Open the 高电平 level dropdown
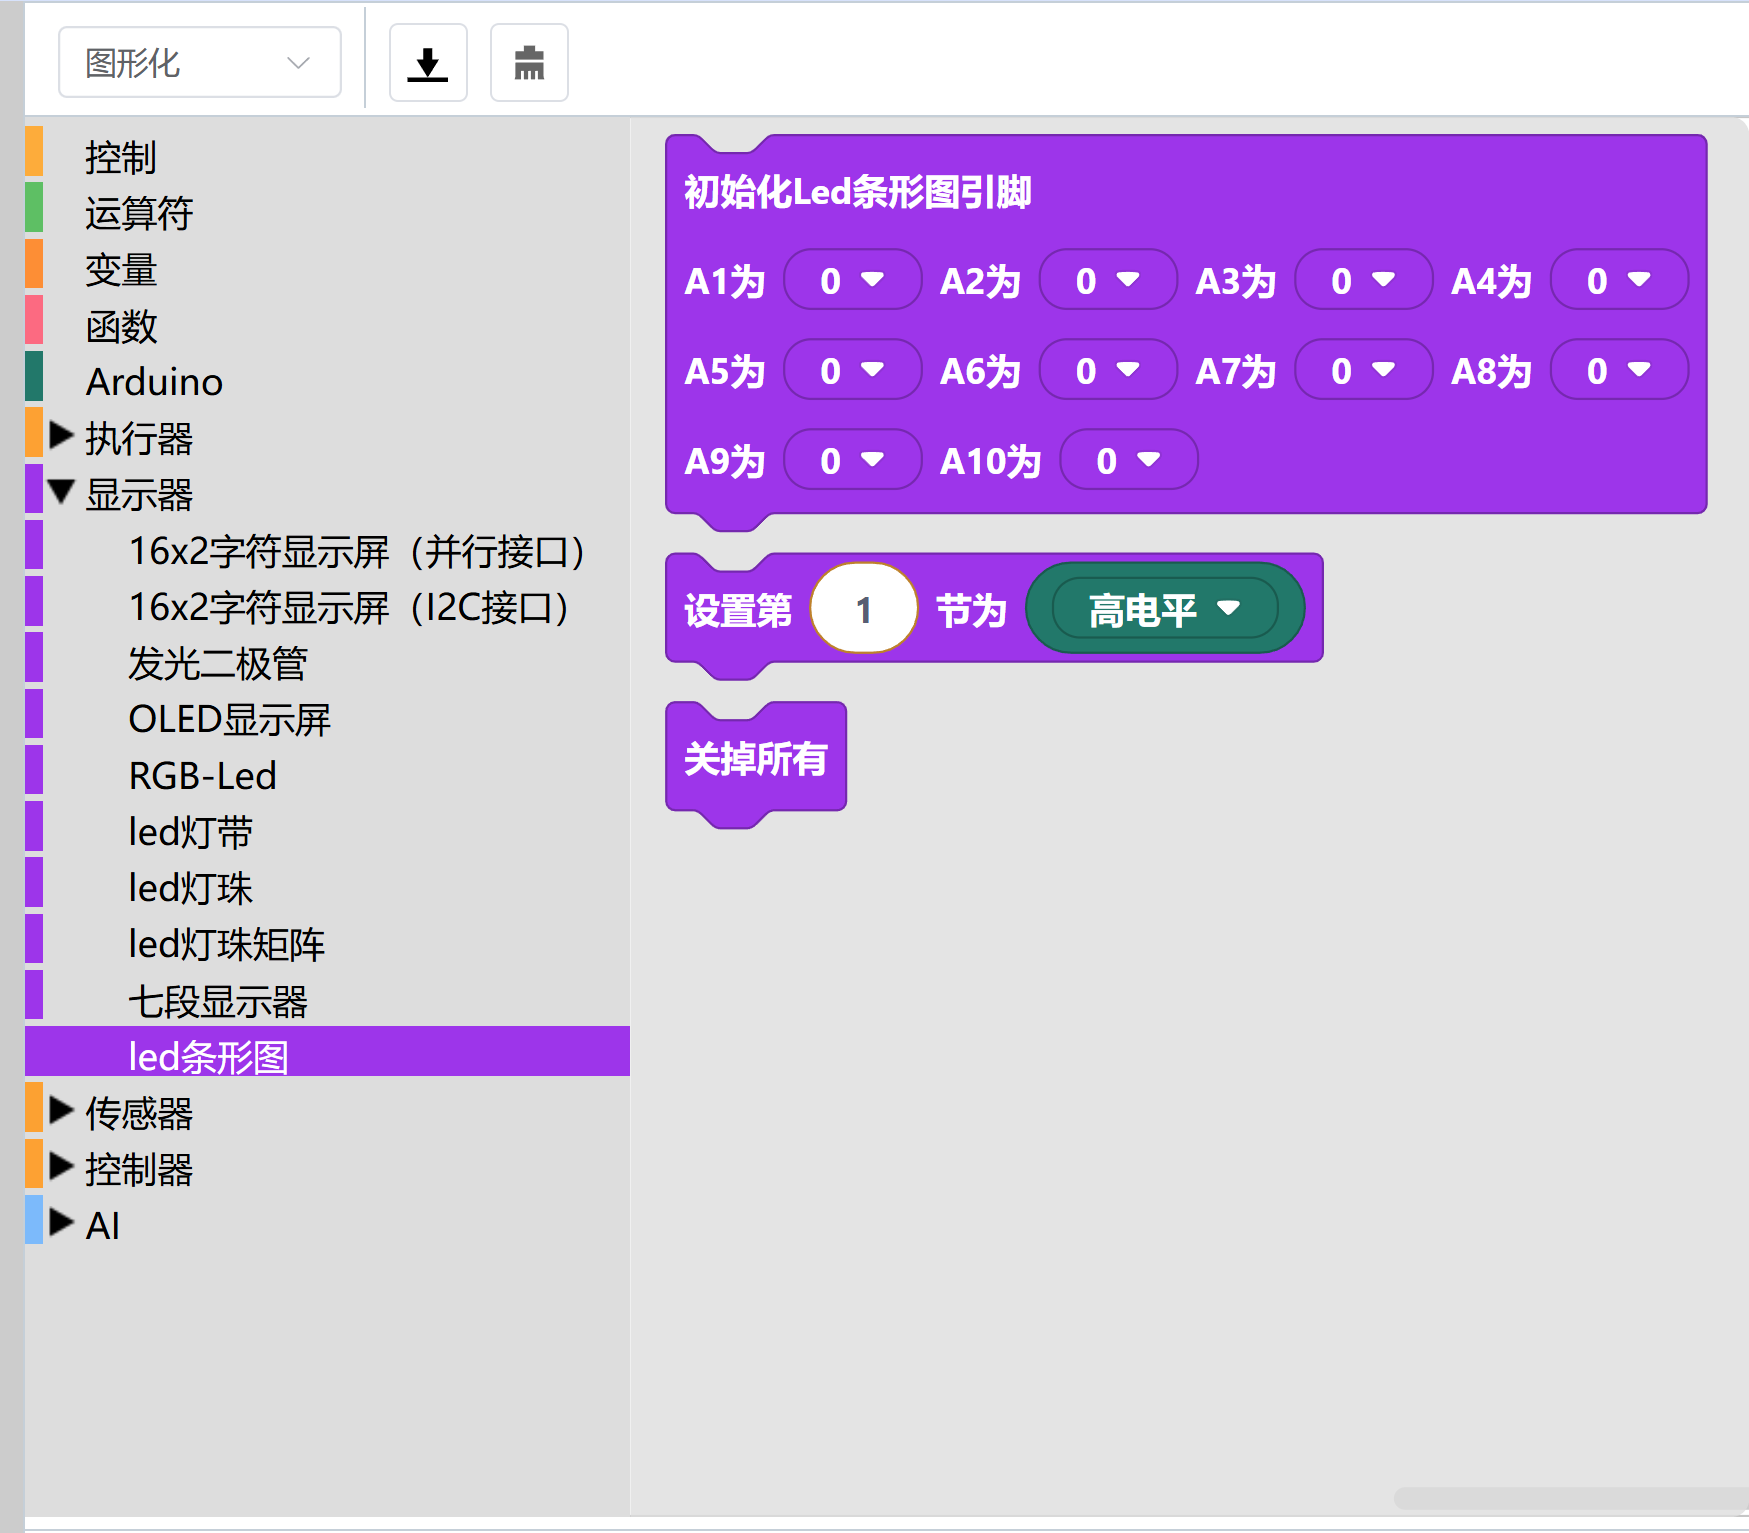This screenshot has height=1533, width=1749. point(1164,609)
